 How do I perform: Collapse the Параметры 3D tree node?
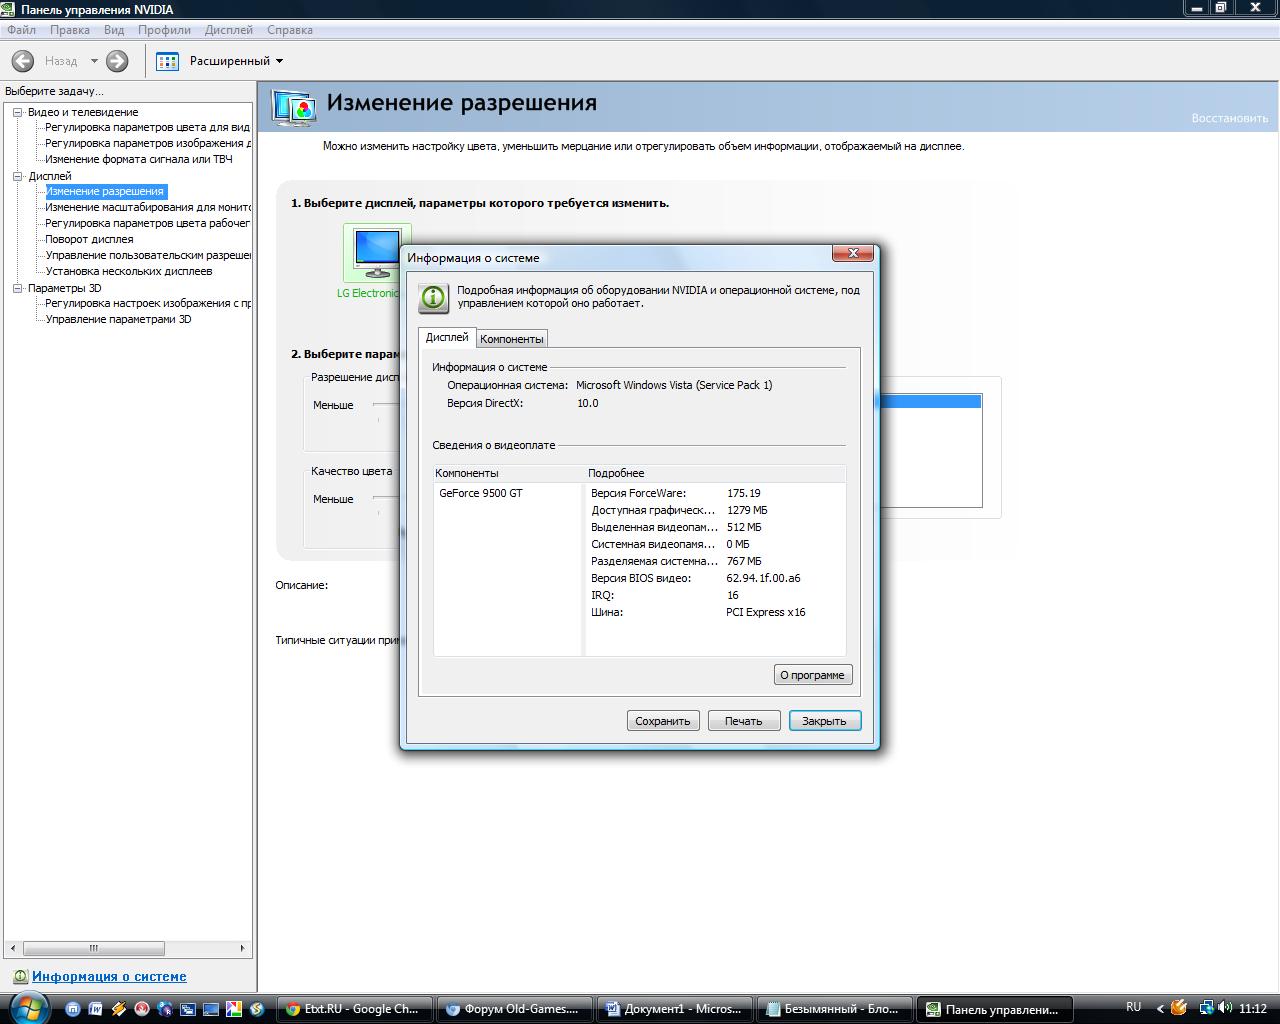tap(17, 288)
